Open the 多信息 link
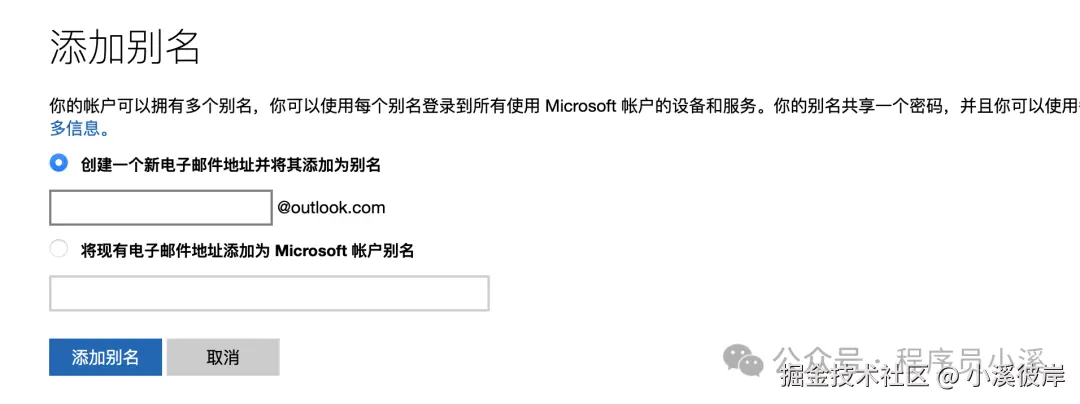 click(x=80, y=128)
